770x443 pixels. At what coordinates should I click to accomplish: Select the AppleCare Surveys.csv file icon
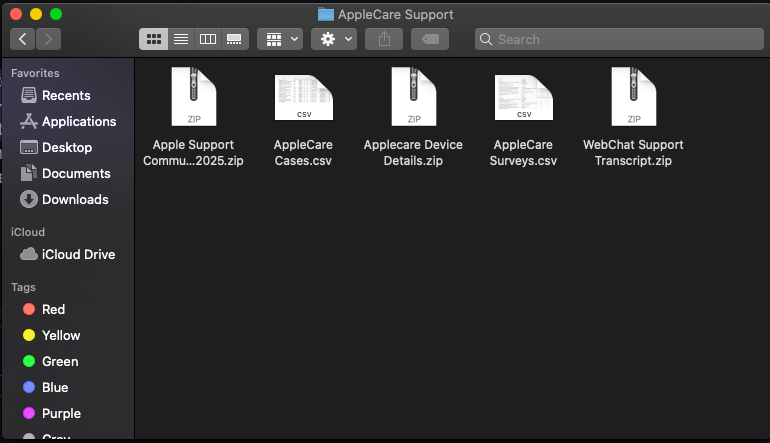523,98
